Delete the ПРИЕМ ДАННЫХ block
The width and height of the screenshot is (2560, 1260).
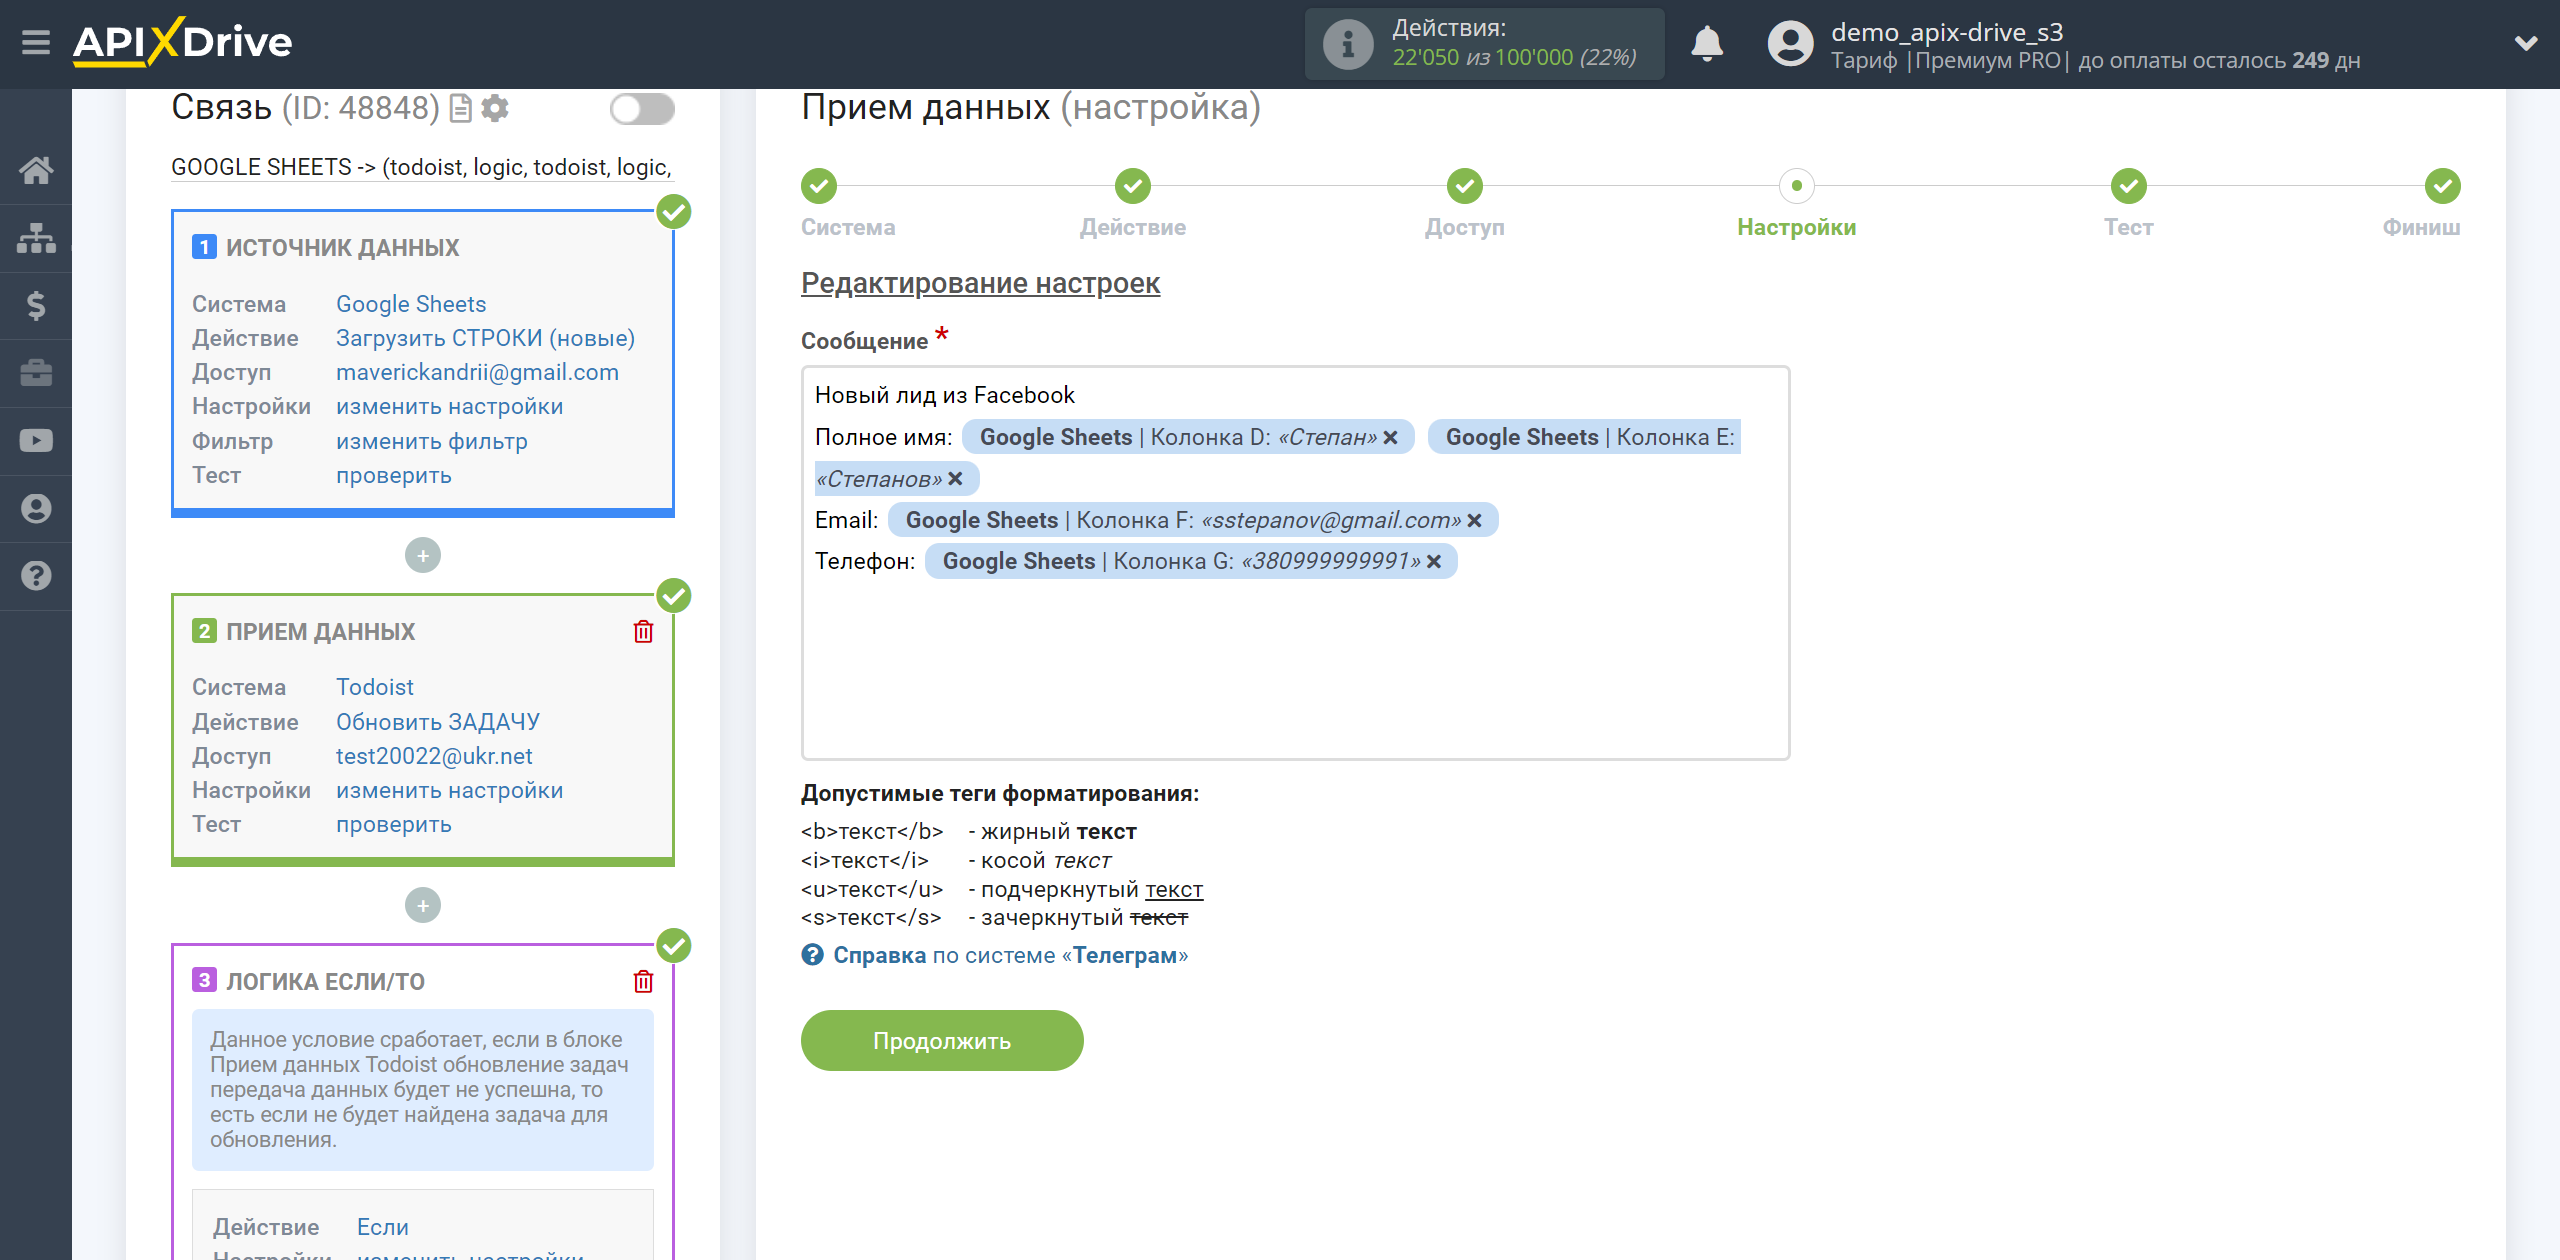pyautogui.click(x=643, y=632)
